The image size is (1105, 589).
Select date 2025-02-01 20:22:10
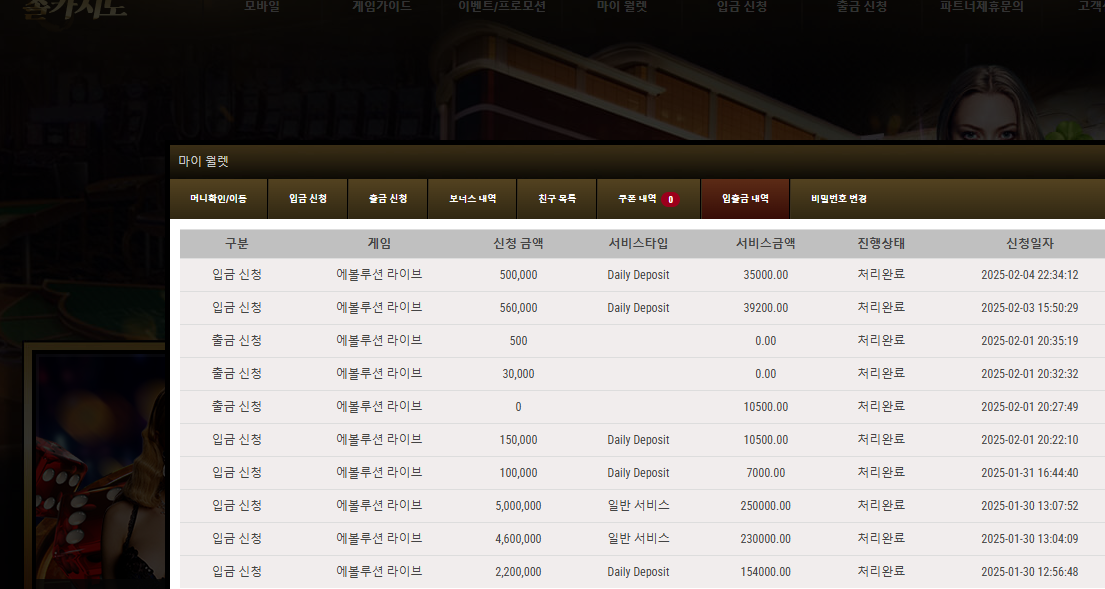1030,440
